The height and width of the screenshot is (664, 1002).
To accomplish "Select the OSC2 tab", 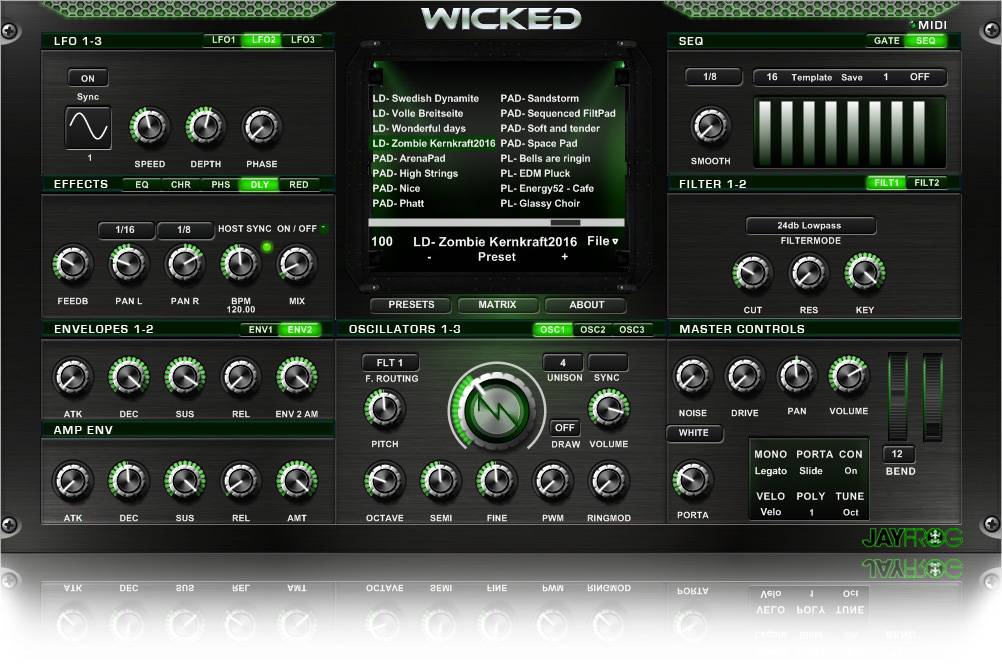I will click(592, 330).
